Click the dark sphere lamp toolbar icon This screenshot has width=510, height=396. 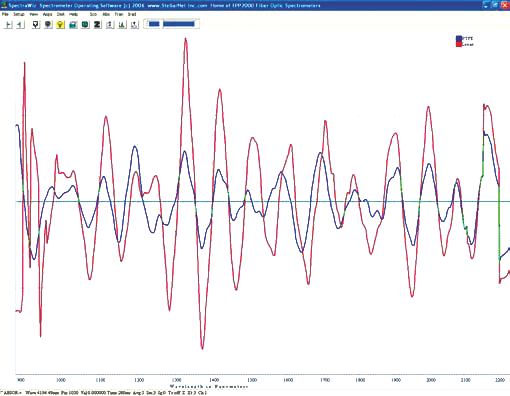tap(48, 24)
